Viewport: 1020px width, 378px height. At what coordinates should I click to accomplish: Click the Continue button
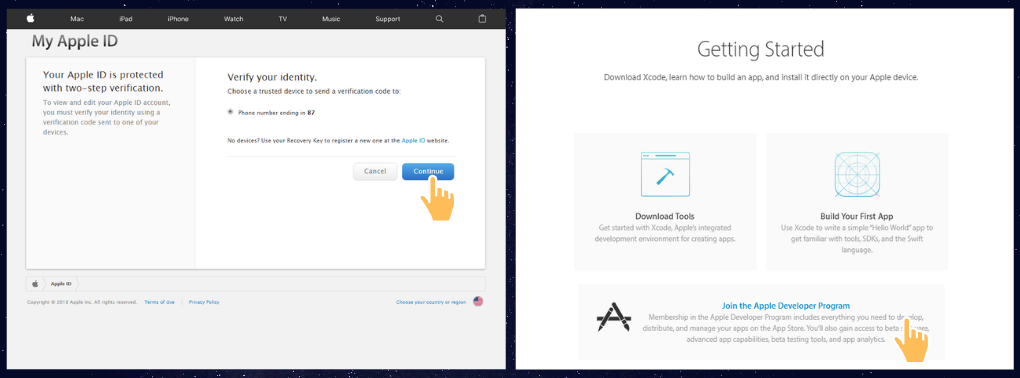(x=428, y=171)
